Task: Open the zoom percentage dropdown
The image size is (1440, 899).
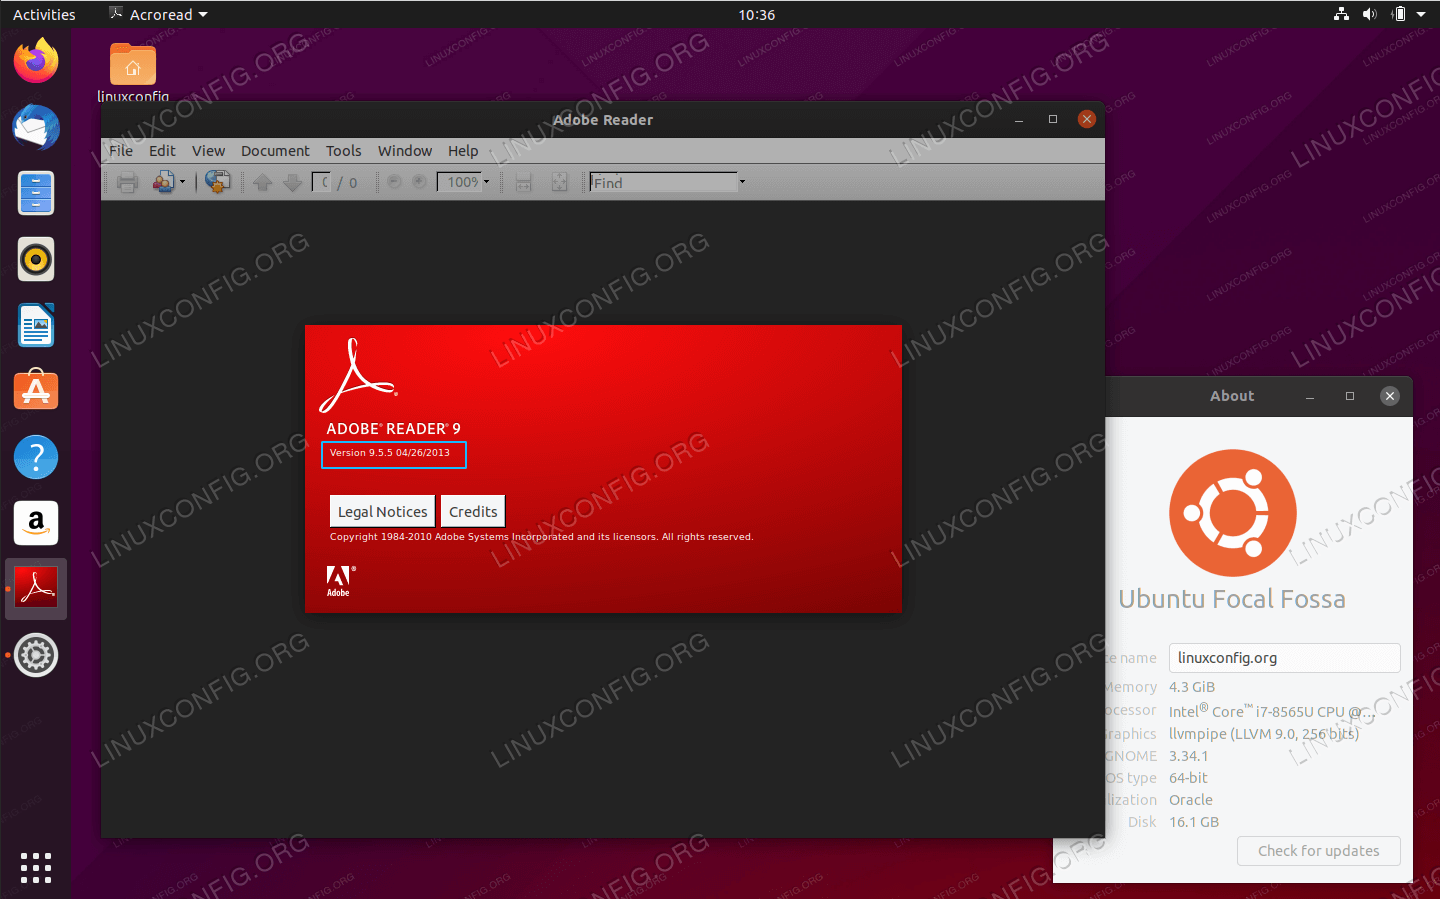Action: [x=487, y=182]
